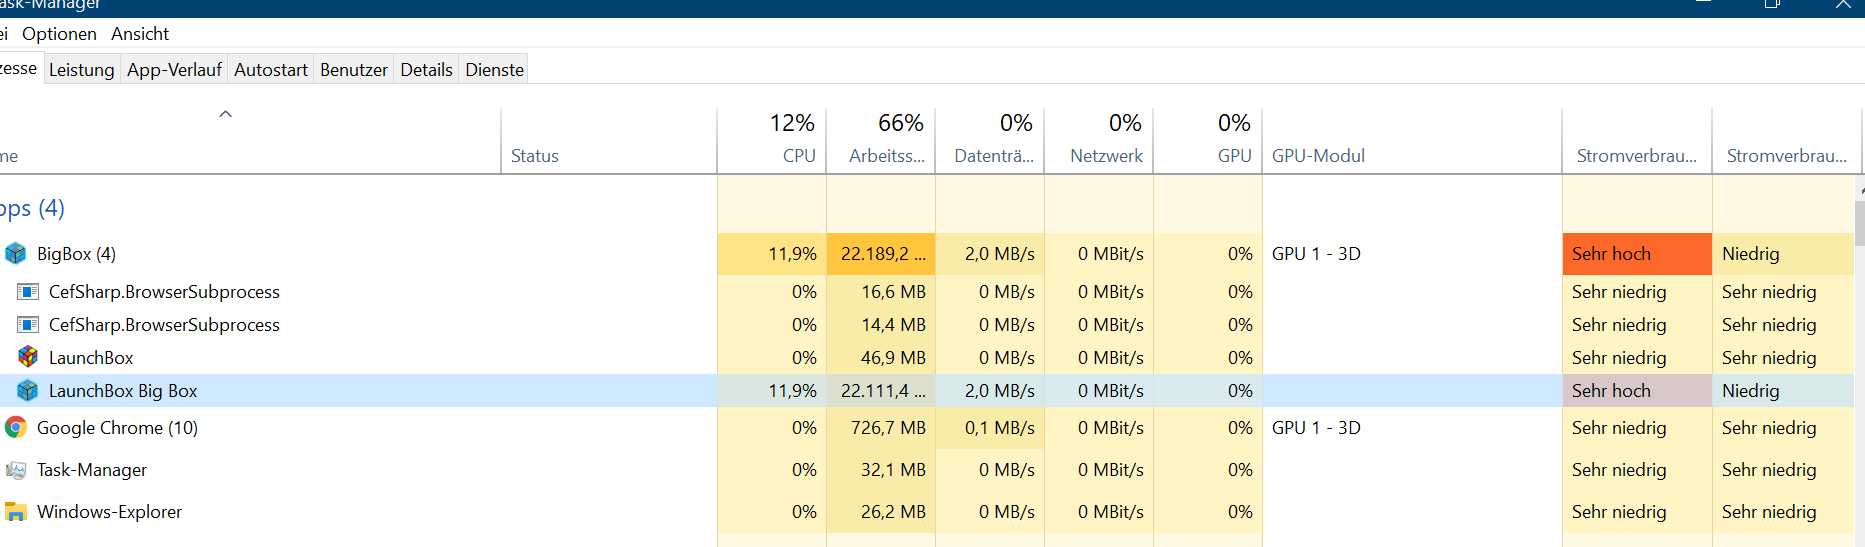Sort by Datenträger column header
The height and width of the screenshot is (547, 1865).
(990, 140)
